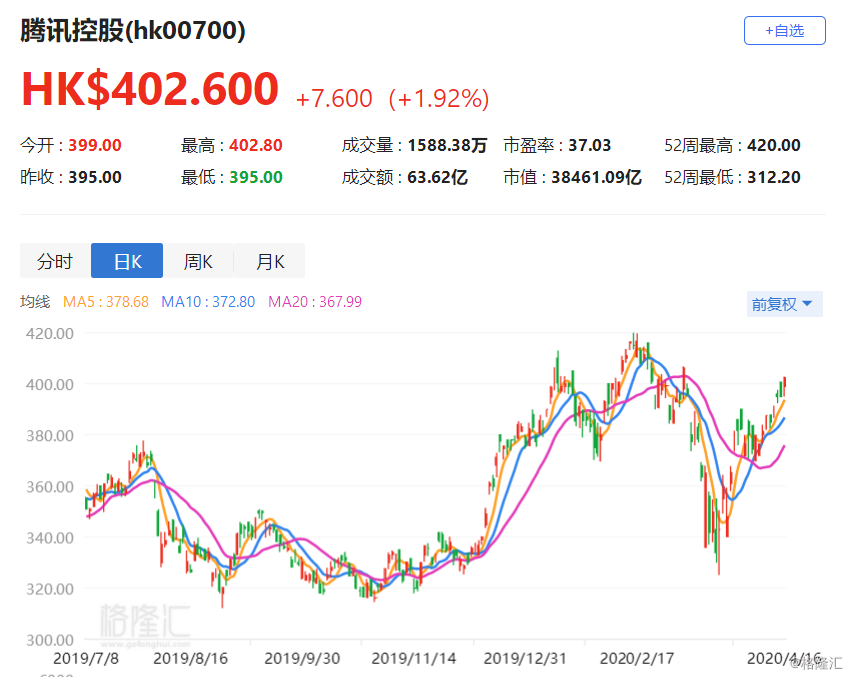Click the 成交量 value 1588.38万
The image size is (850, 677).
pos(447,145)
